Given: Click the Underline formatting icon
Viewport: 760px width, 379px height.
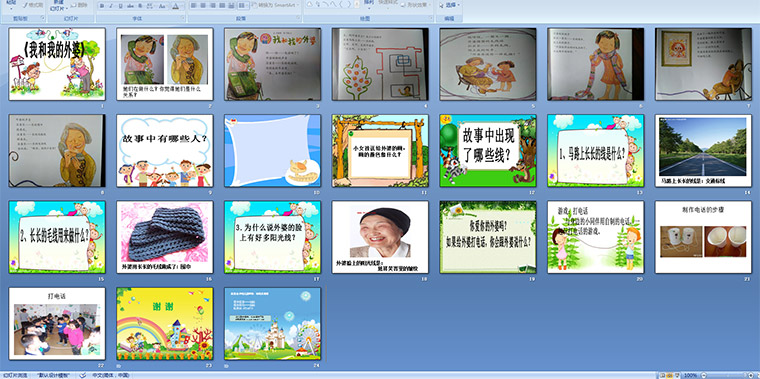Looking at the screenshot, I should (x=120, y=6).
